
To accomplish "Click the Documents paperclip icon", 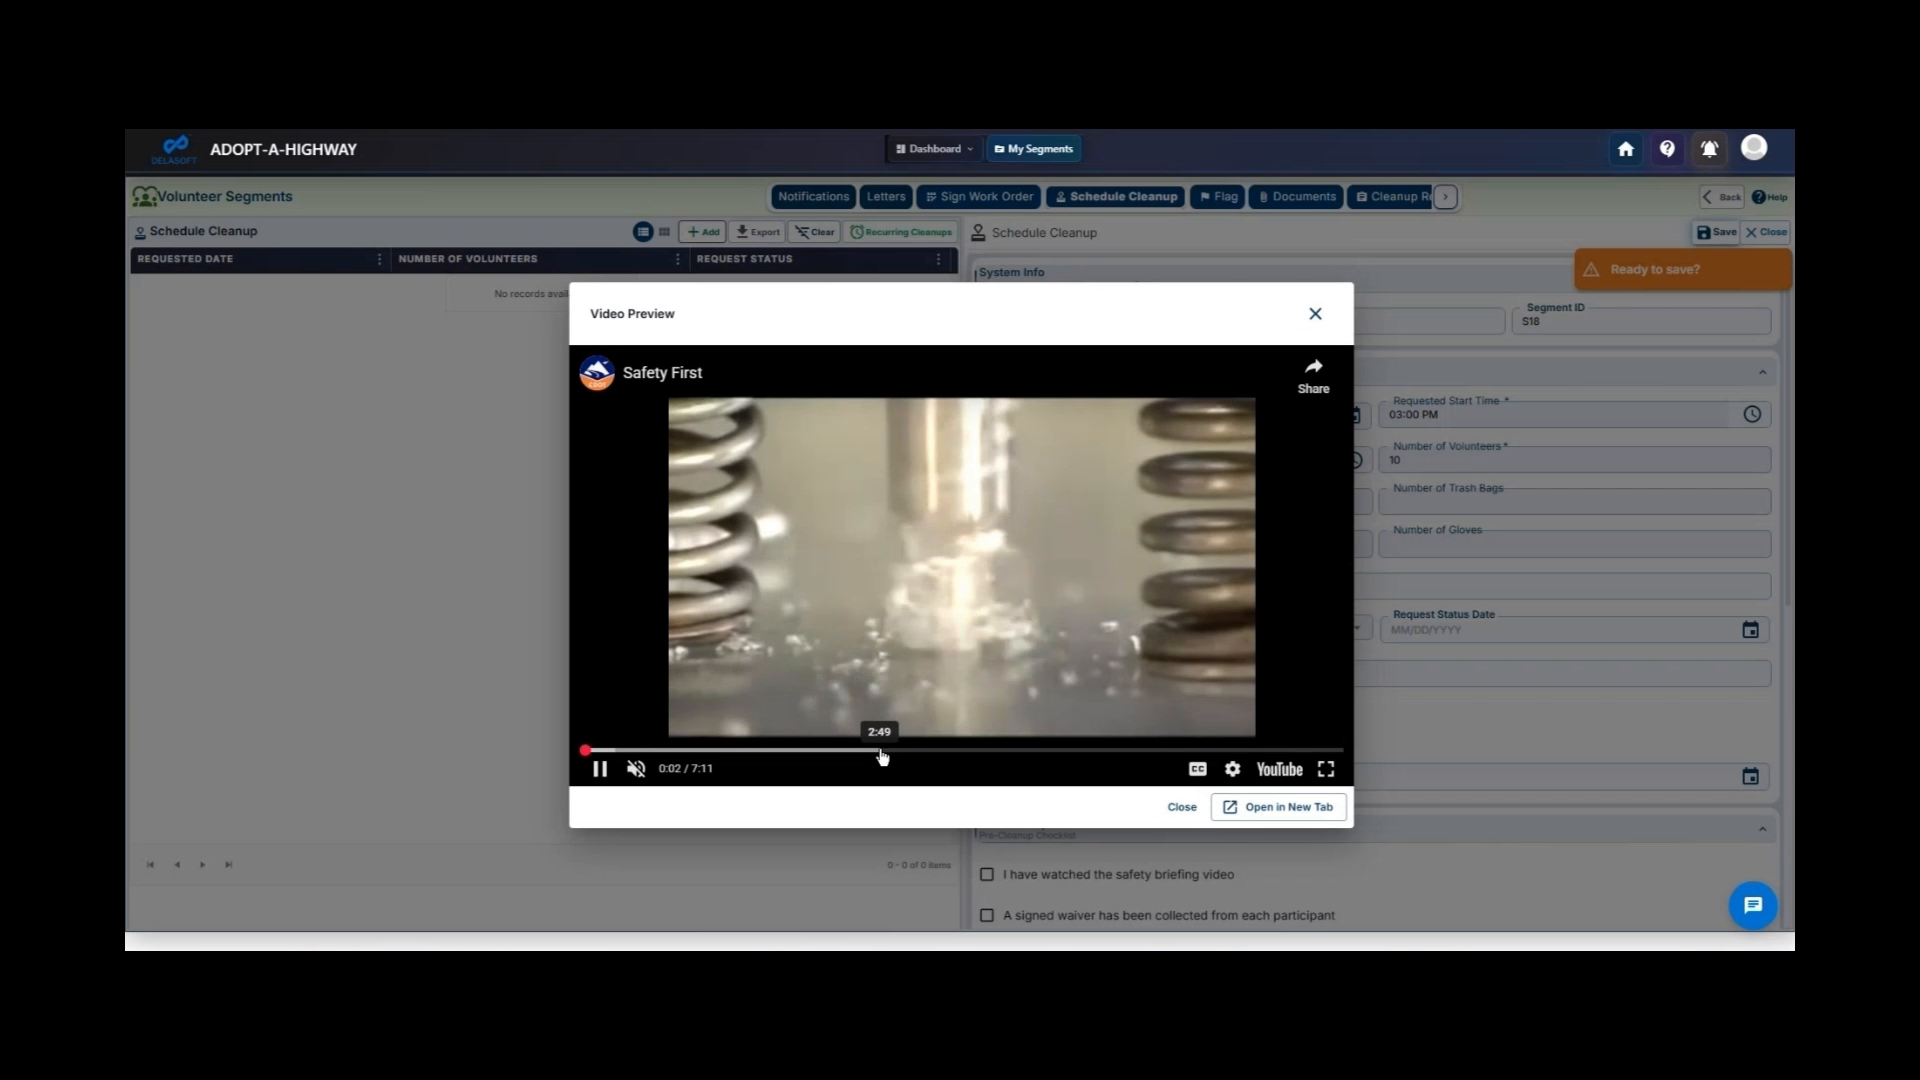I will click(x=1264, y=197).
